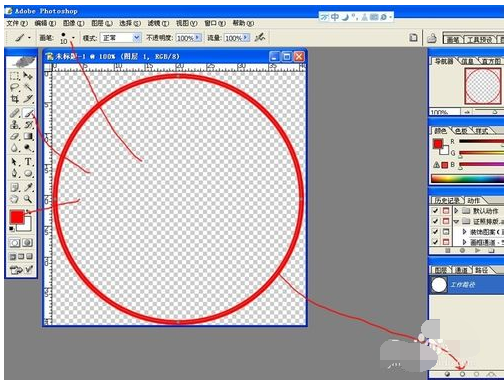
Task: Click load path as selection button
Action: coord(477,374)
